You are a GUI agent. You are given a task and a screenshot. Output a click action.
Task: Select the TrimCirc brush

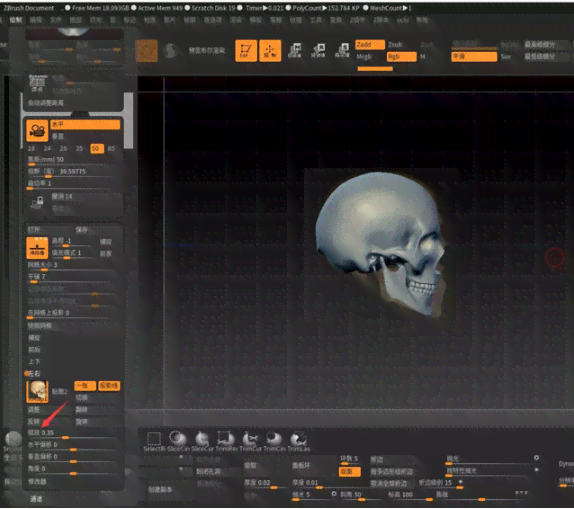(x=275, y=441)
